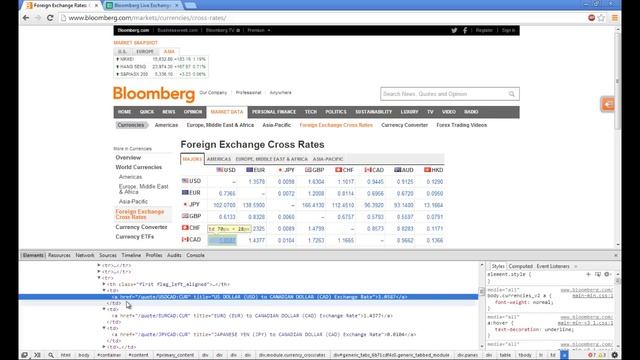Switch market snapshot to EUROPE tab
This screenshot has height=360, width=640.
[x=145, y=52]
